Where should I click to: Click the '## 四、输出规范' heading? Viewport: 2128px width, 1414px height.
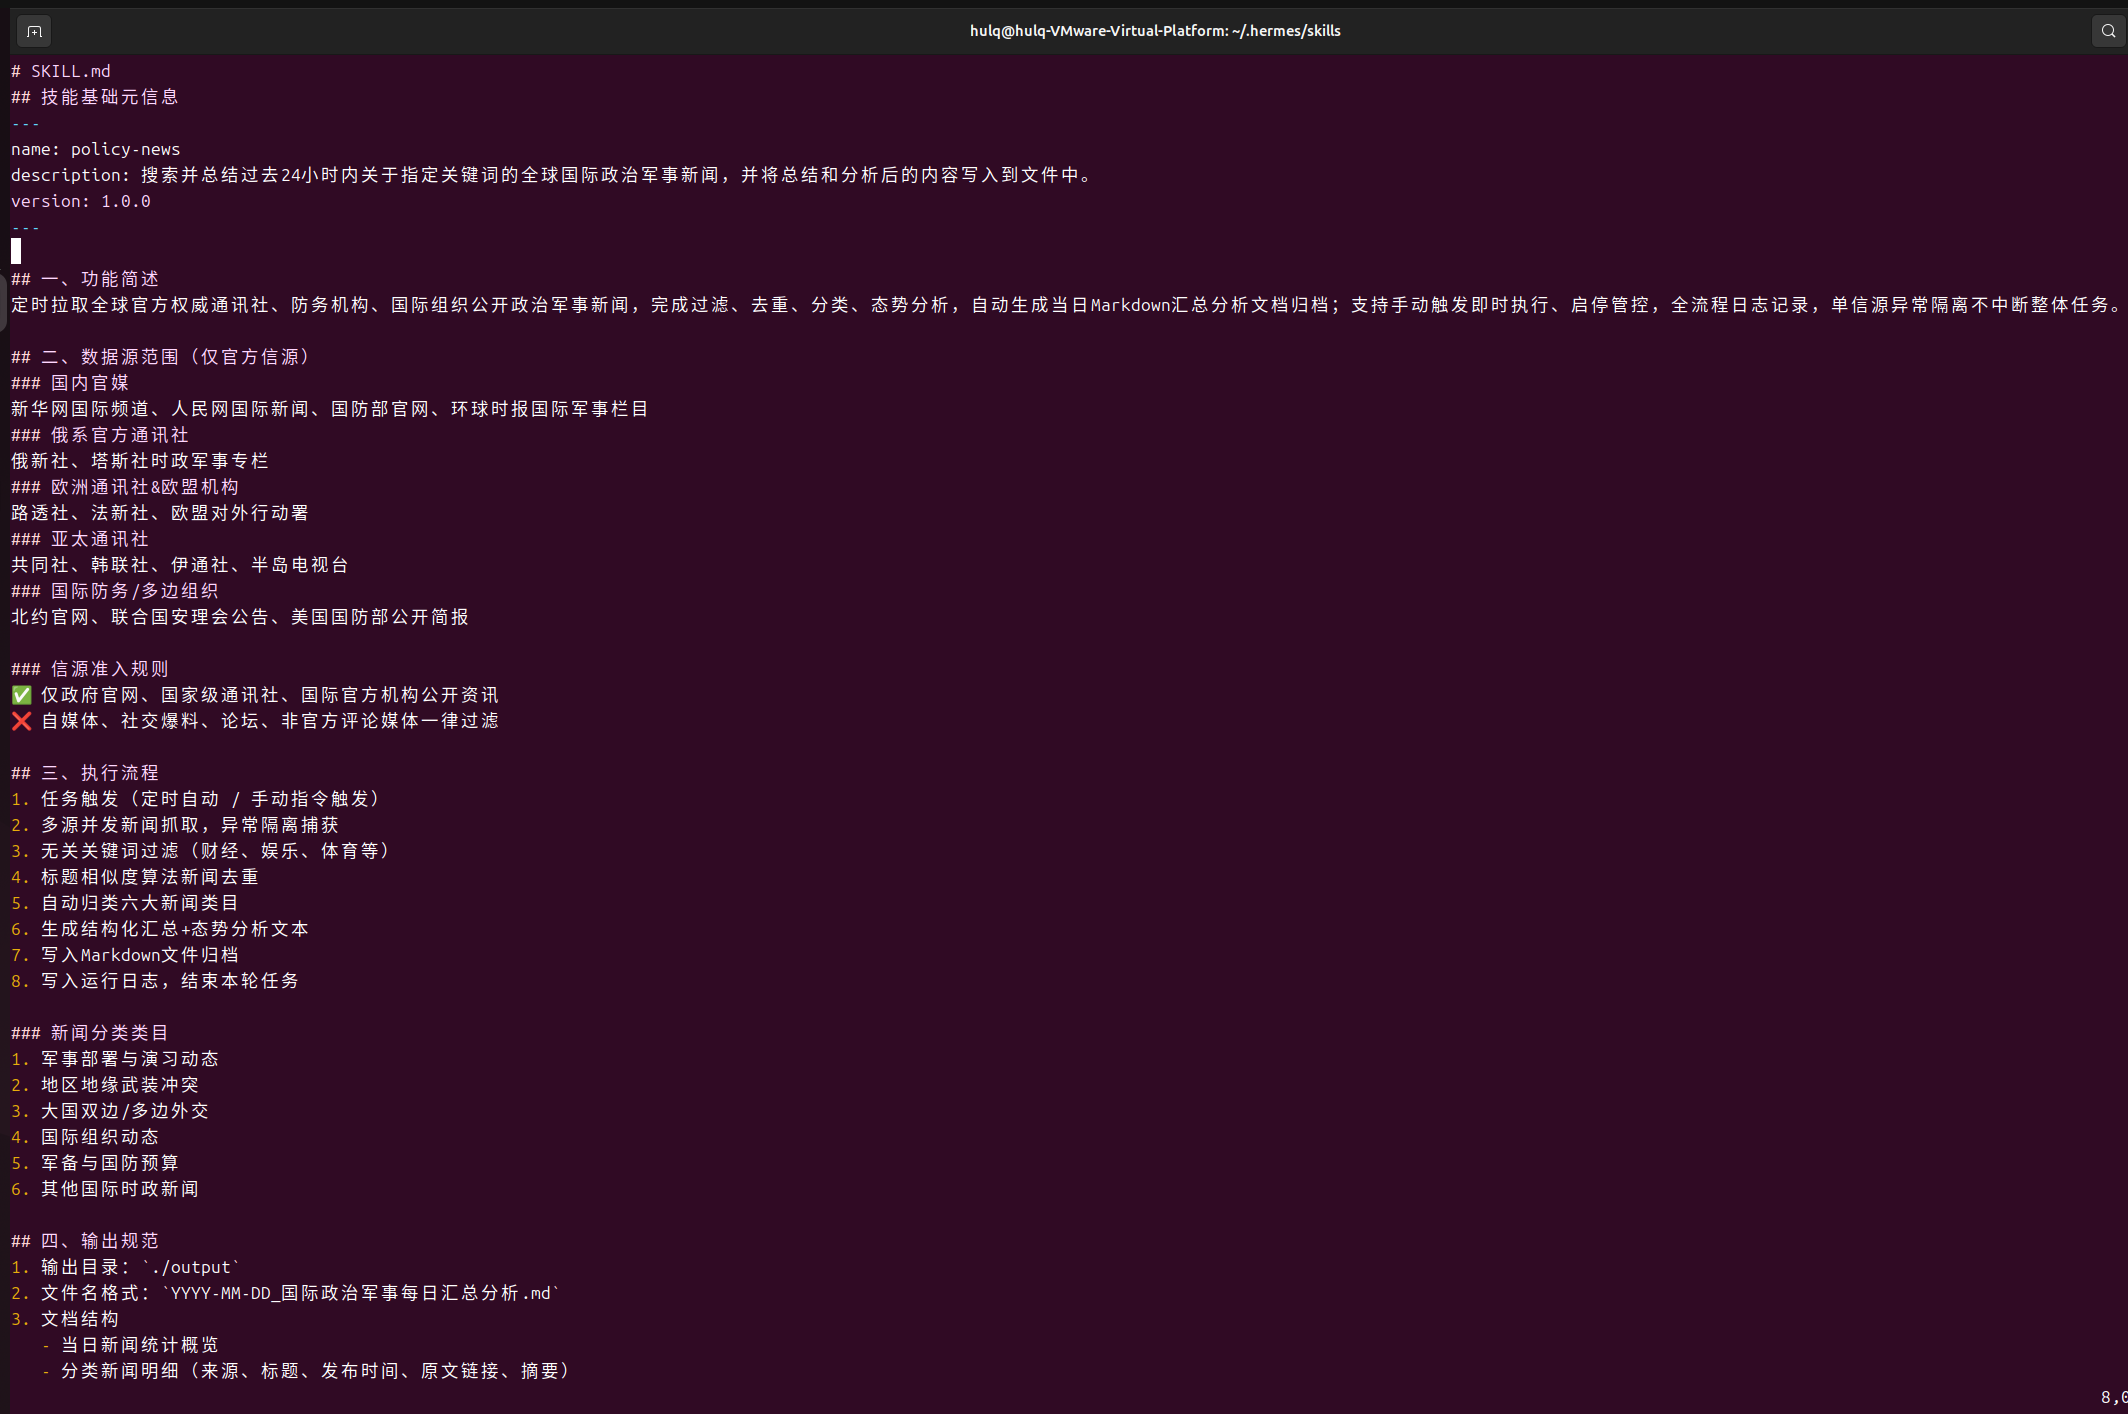coord(85,1241)
